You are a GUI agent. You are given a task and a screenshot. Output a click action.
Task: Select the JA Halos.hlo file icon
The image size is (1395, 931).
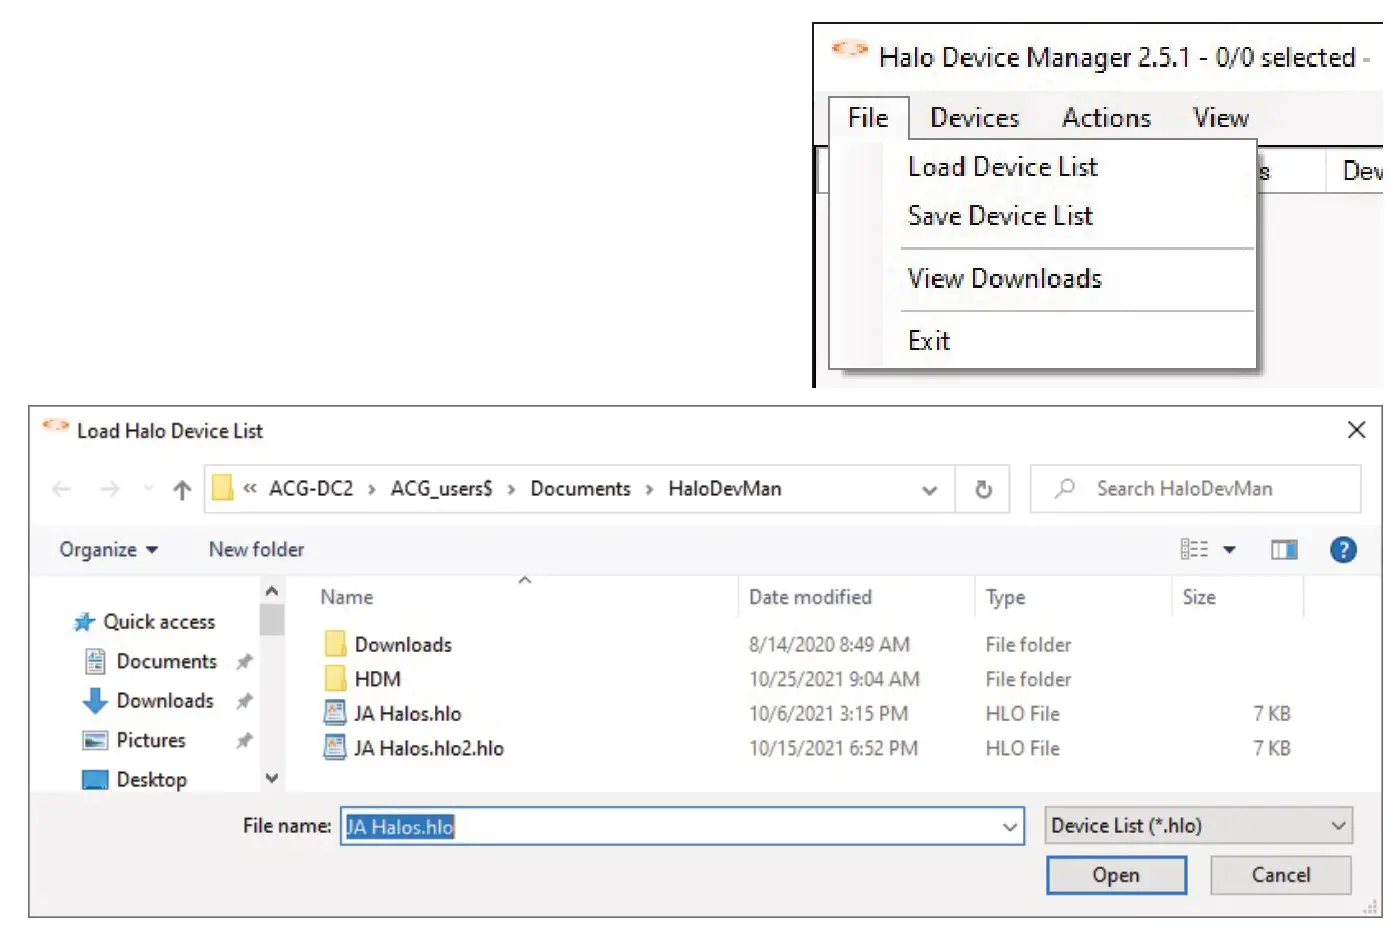tap(335, 713)
